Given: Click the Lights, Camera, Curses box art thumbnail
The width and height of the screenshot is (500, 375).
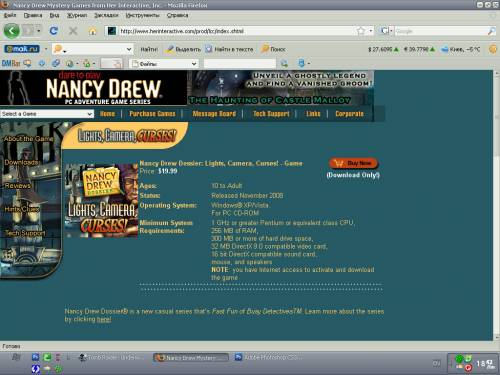Looking at the screenshot, I should click(101, 200).
